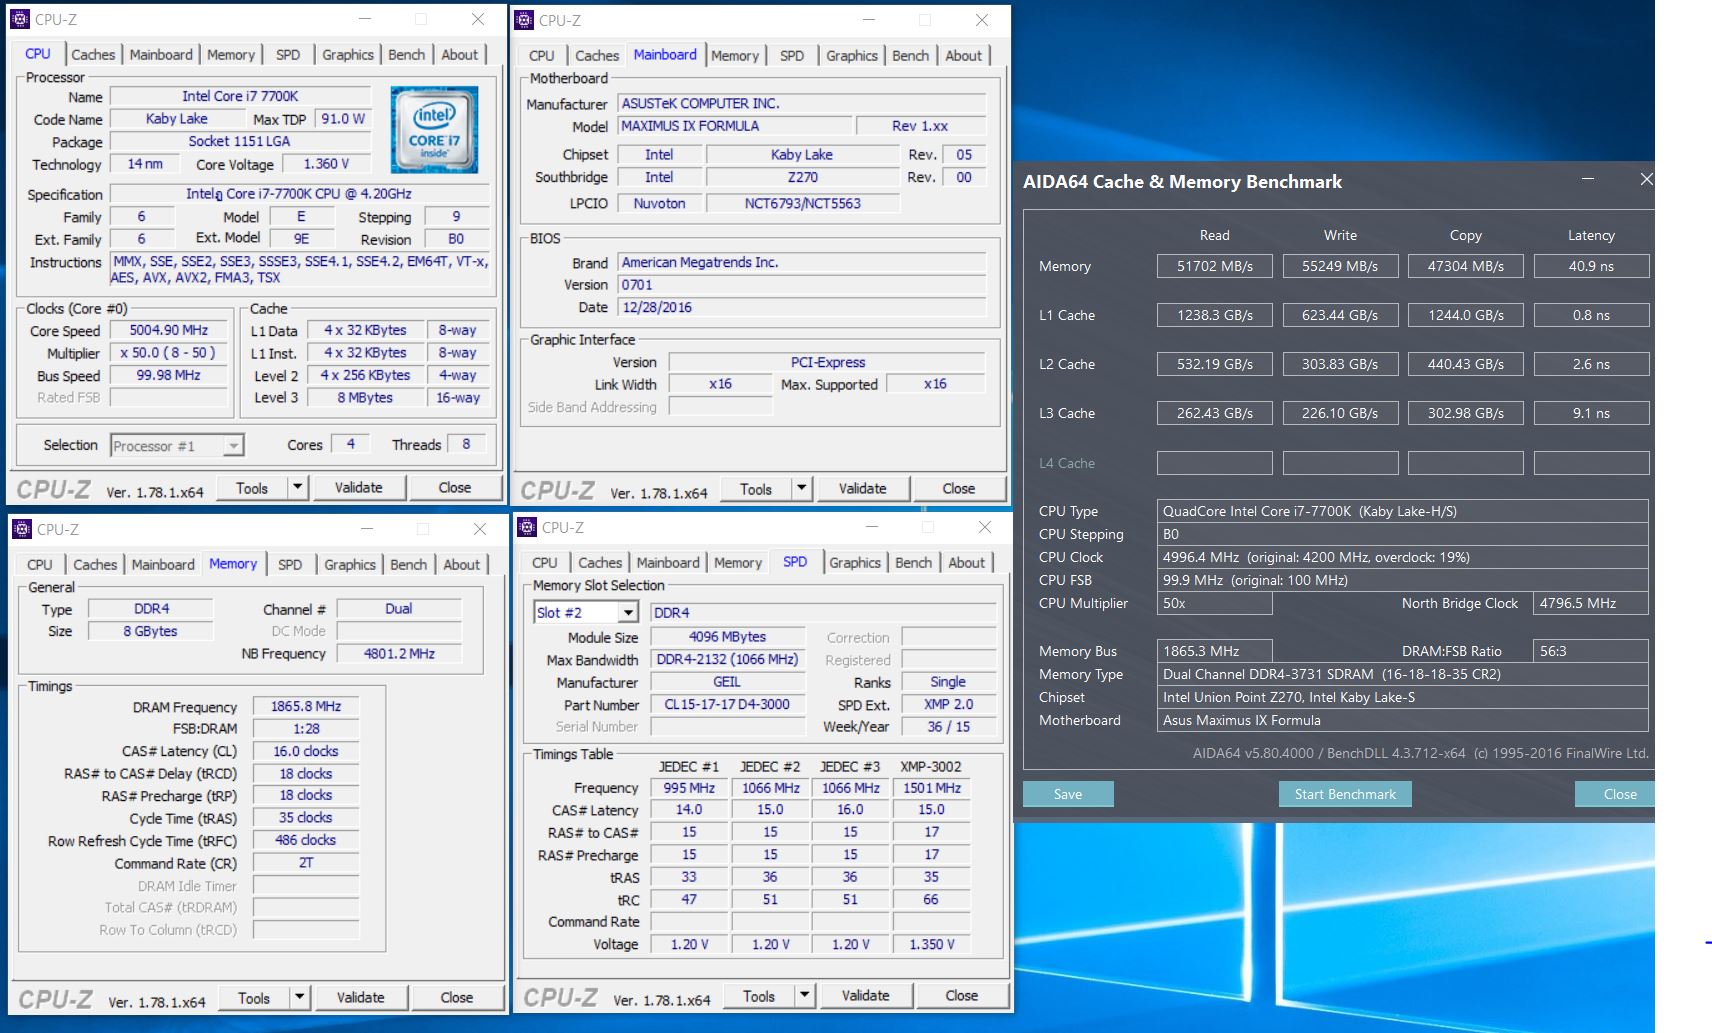The height and width of the screenshot is (1033, 1712).
Task: Click the Close button in the Mainboard window
Action: 958,489
